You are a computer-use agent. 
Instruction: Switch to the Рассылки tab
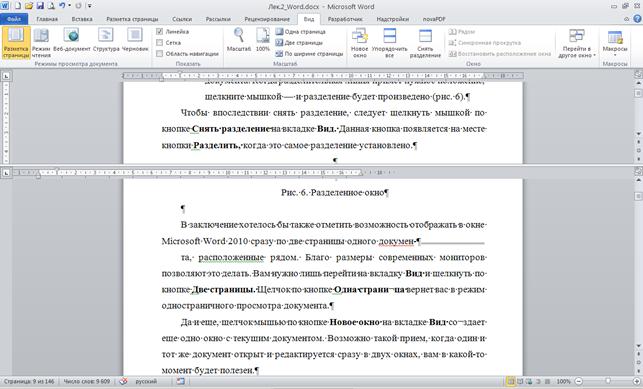[218, 19]
